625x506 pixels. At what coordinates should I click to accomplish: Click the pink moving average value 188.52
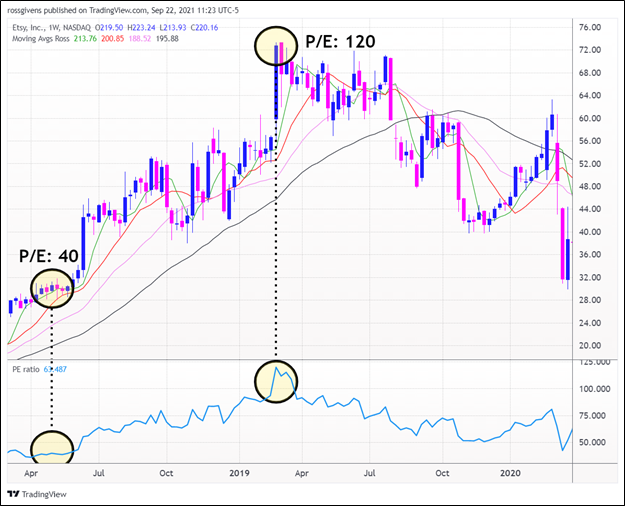(x=140, y=39)
